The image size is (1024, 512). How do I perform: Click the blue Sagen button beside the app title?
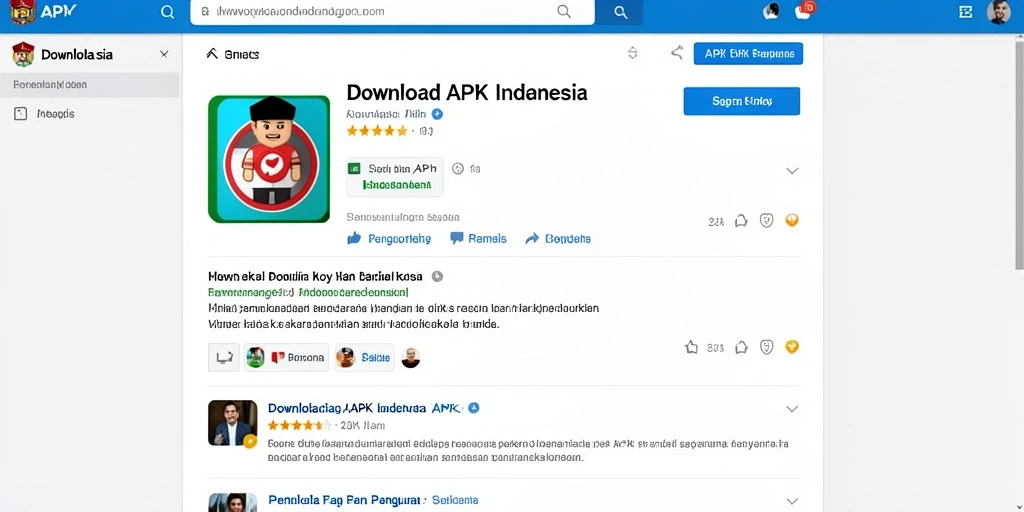(x=742, y=101)
